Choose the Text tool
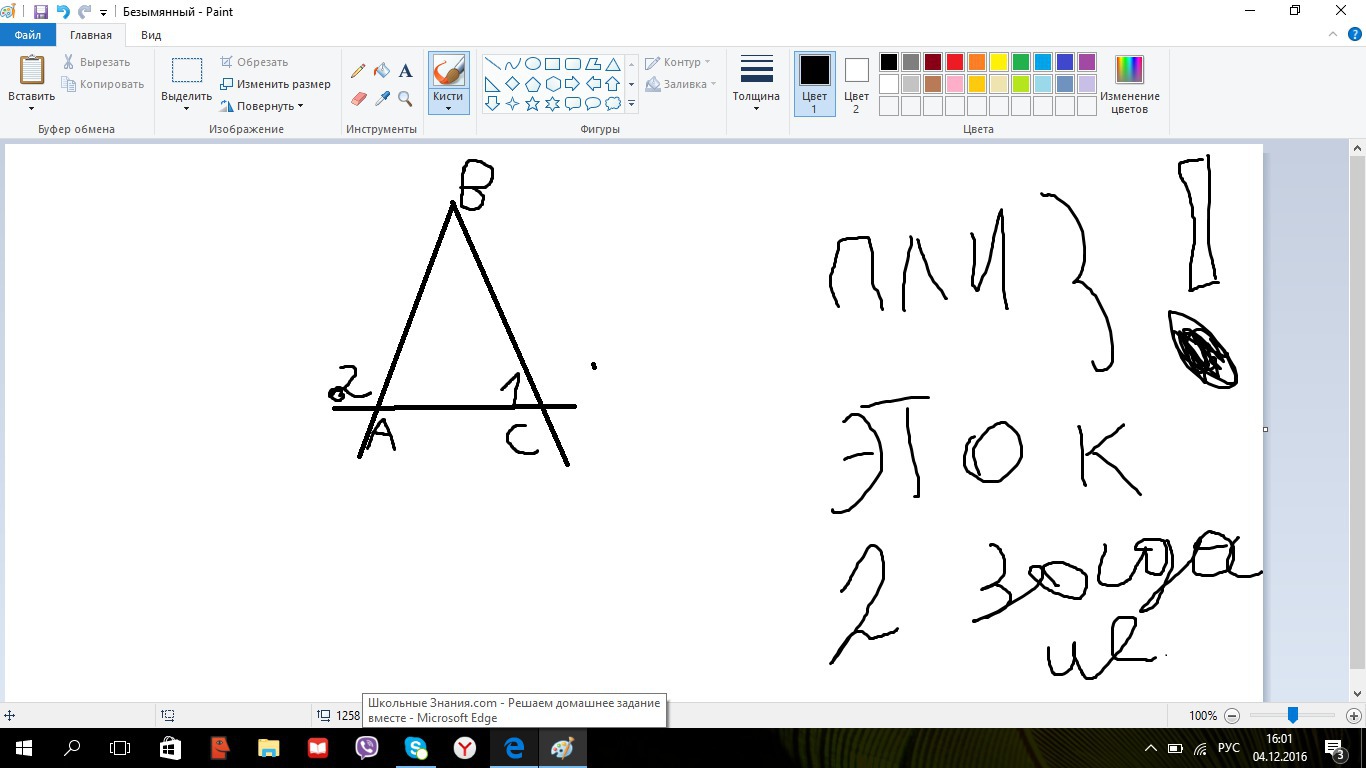The image size is (1366, 768). click(405, 71)
